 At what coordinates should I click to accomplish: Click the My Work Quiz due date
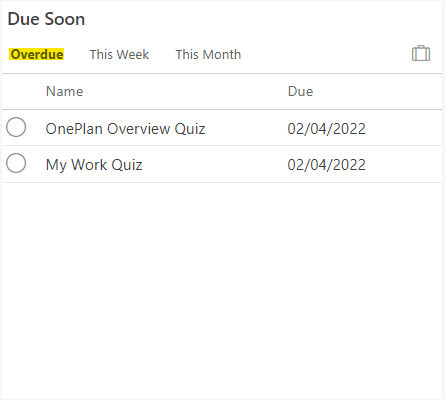coord(327,165)
